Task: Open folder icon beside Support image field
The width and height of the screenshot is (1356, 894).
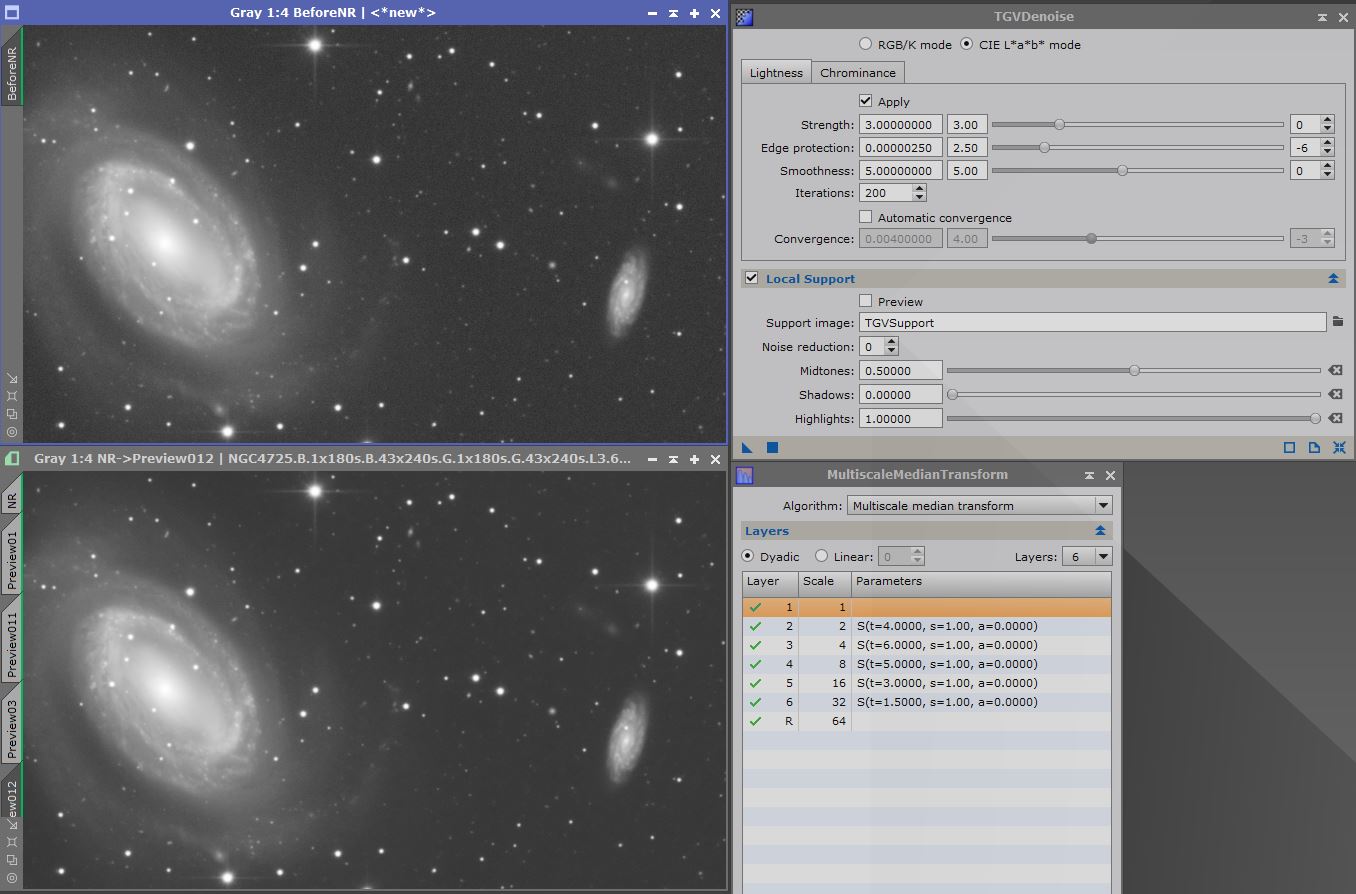Action: coord(1337,322)
